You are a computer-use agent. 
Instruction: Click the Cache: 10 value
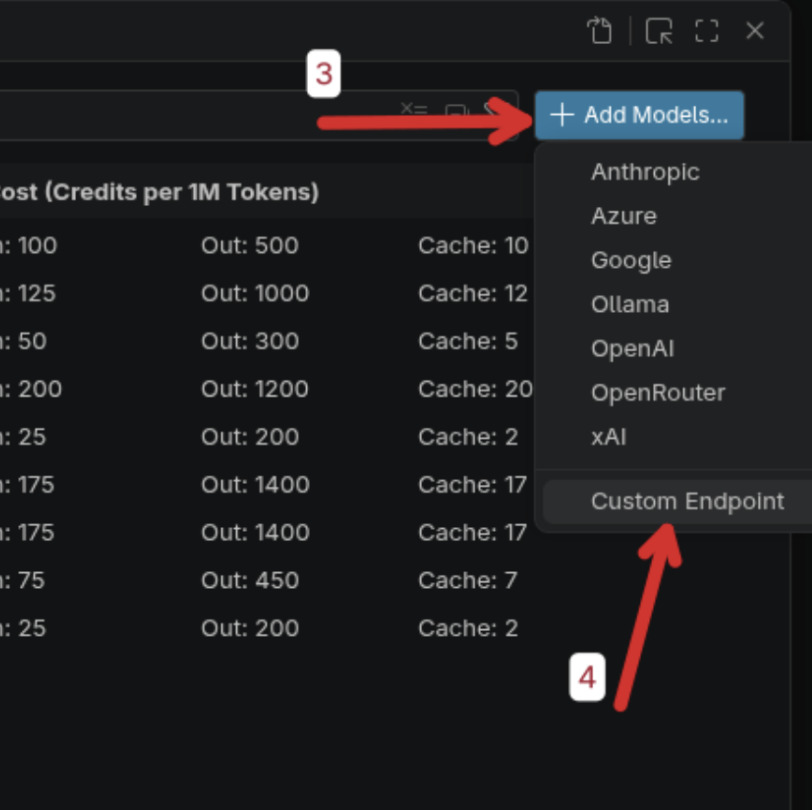point(473,245)
